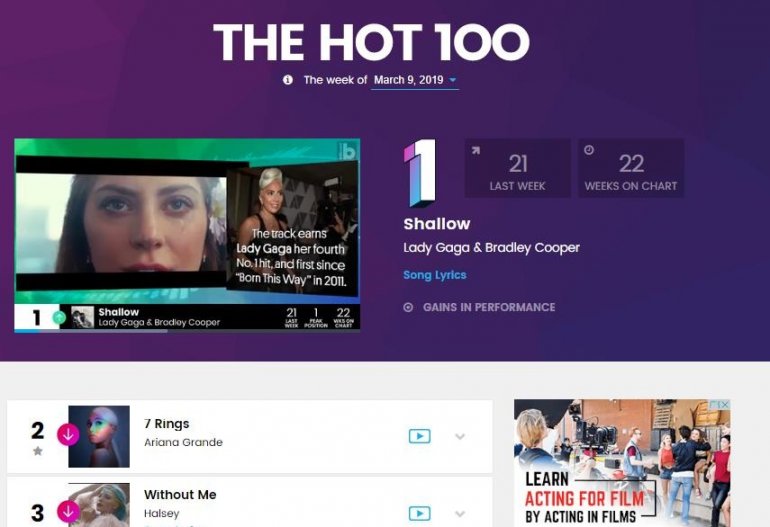The image size is (770, 527).
Task: Select the 7 Rings song title
Action: coord(166,423)
